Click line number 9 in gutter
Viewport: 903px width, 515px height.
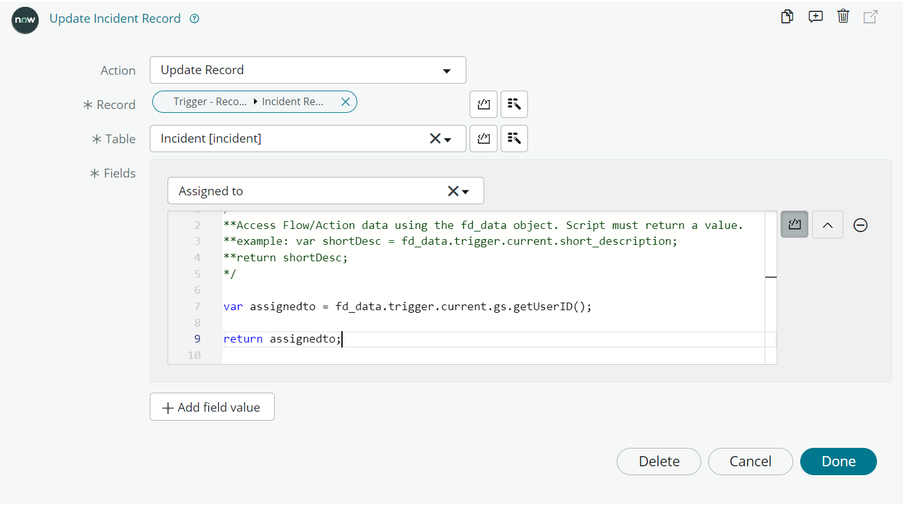click(197, 339)
